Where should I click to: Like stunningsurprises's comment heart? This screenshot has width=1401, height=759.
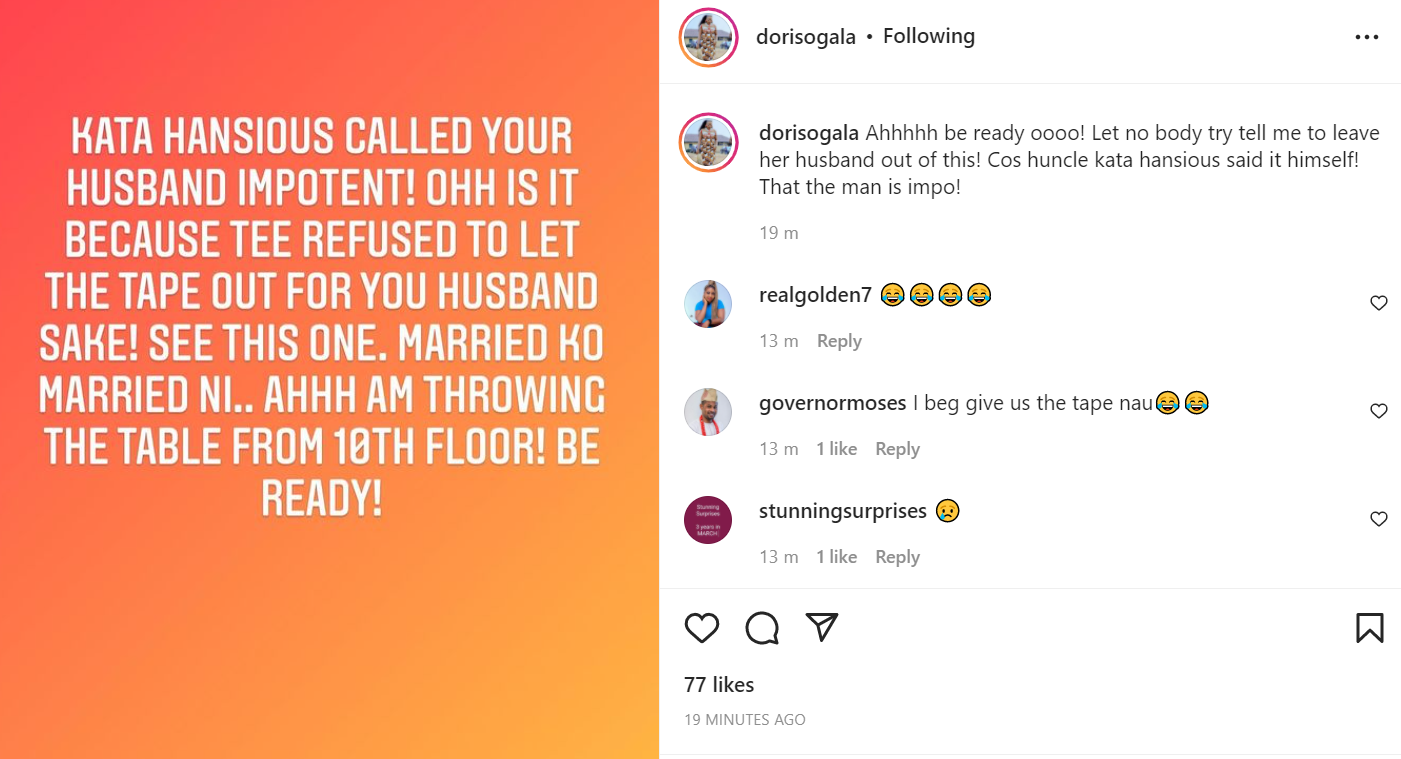(x=1378, y=519)
